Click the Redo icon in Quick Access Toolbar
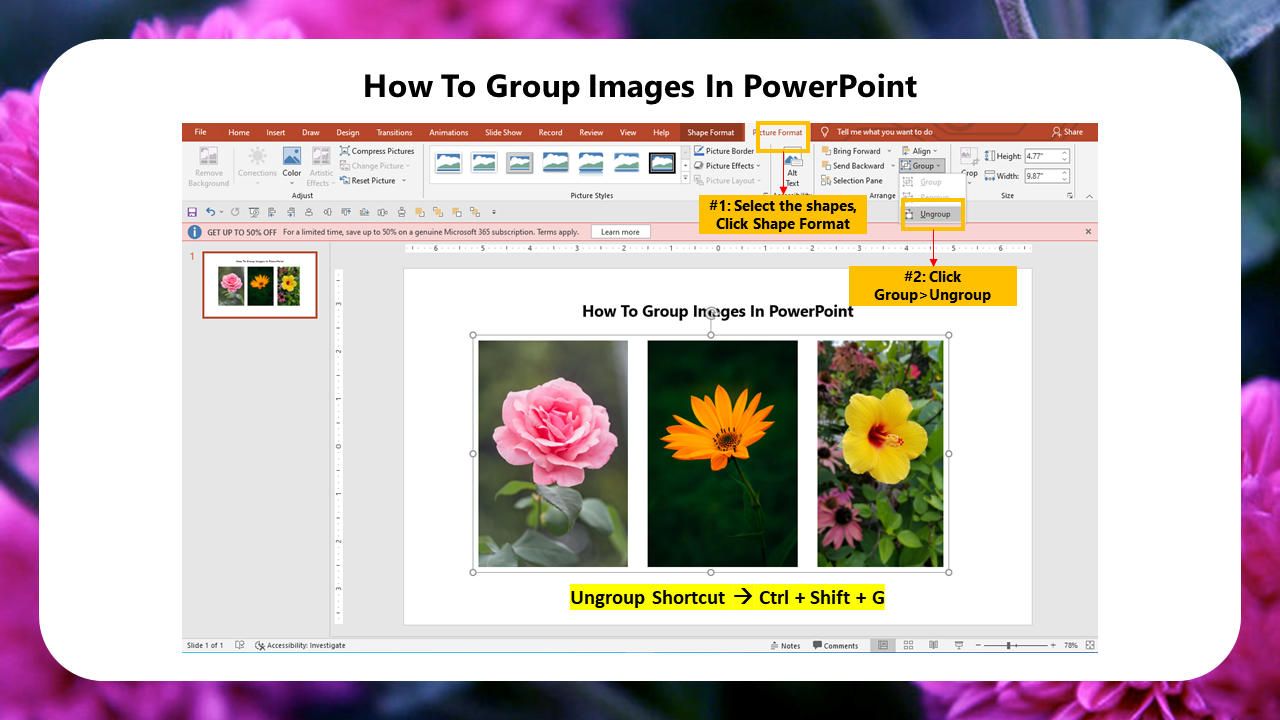The width and height of the screenshot is (1280, 720). (235, 212)
